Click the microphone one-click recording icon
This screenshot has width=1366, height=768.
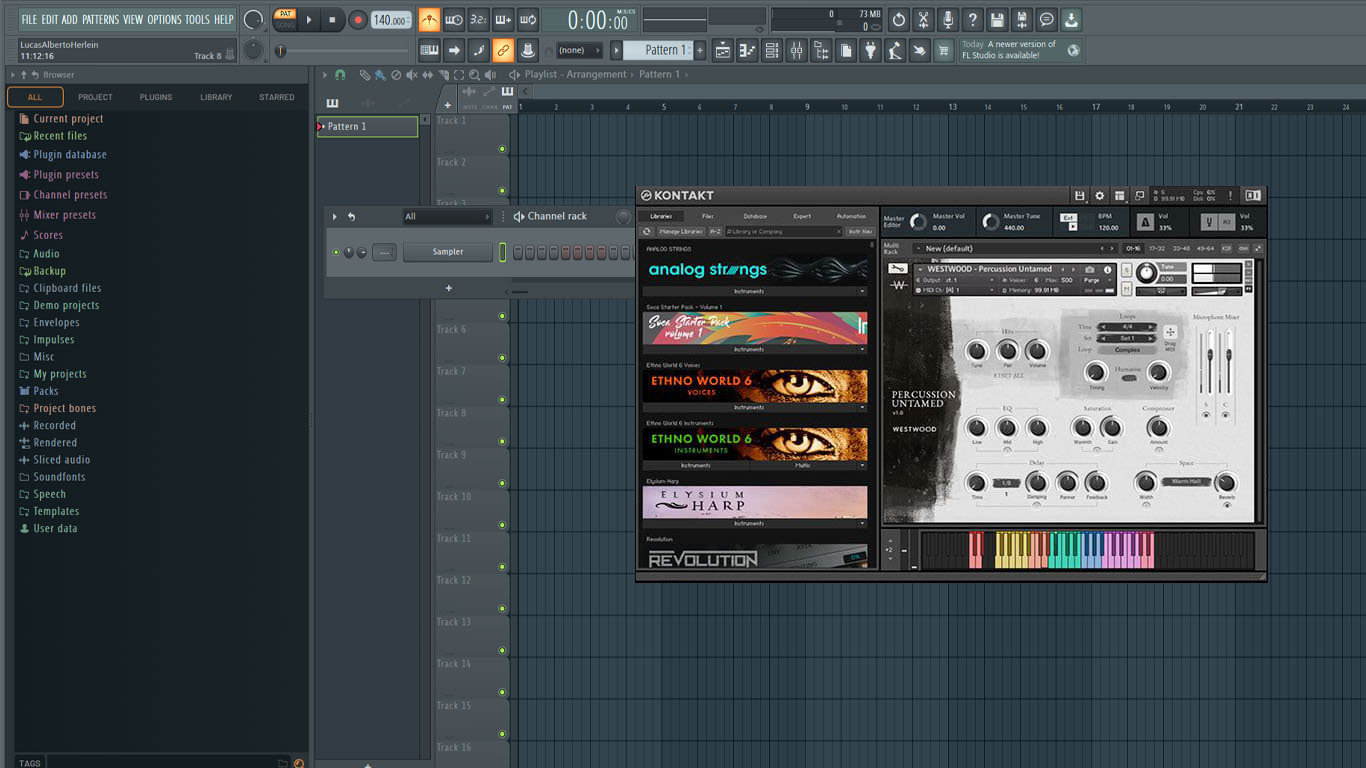[x=947, y=19]
